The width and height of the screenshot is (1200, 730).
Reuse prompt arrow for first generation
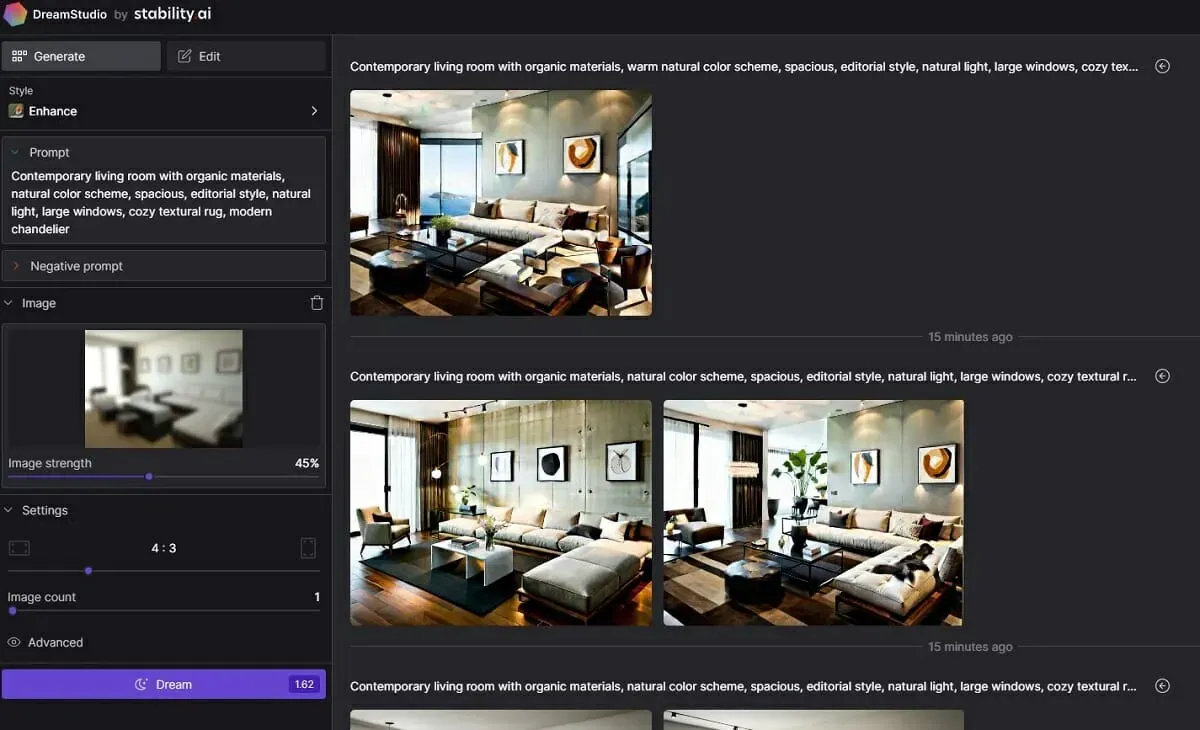[1162, 66]
